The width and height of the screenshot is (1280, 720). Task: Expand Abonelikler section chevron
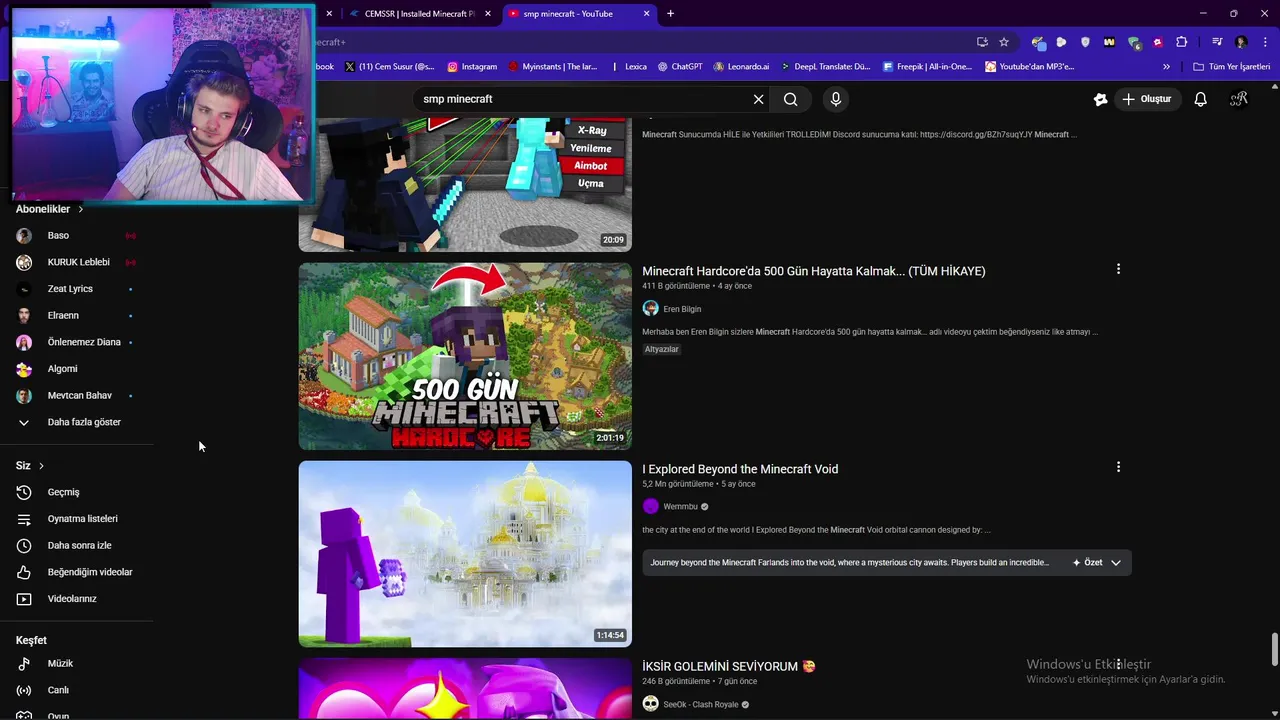(81, 209)
